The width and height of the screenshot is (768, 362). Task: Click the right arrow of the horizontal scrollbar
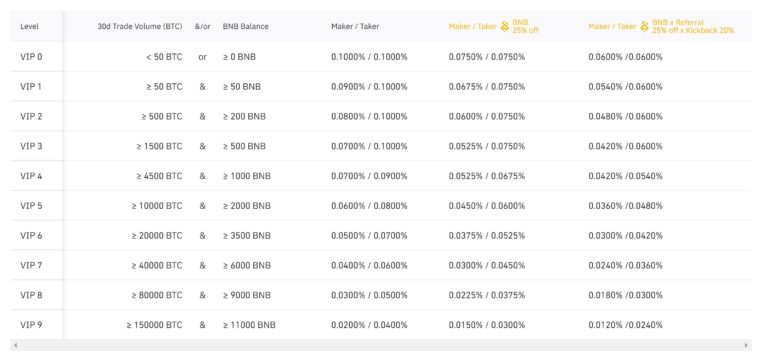coord(746,345)
